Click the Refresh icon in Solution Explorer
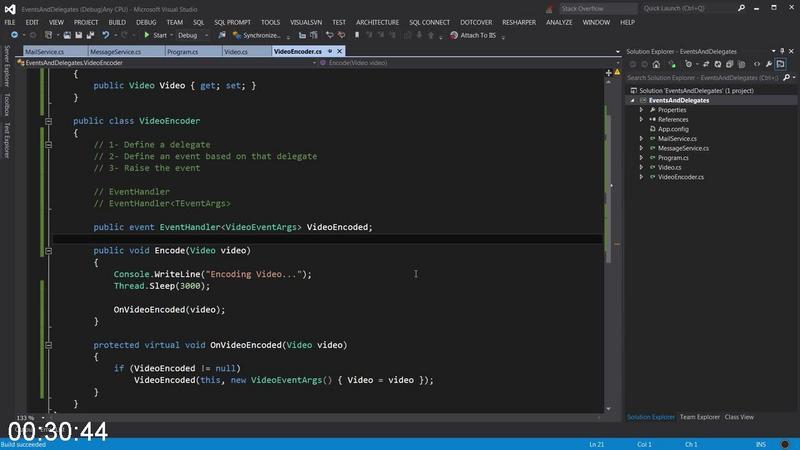 [x=717, y=64]
